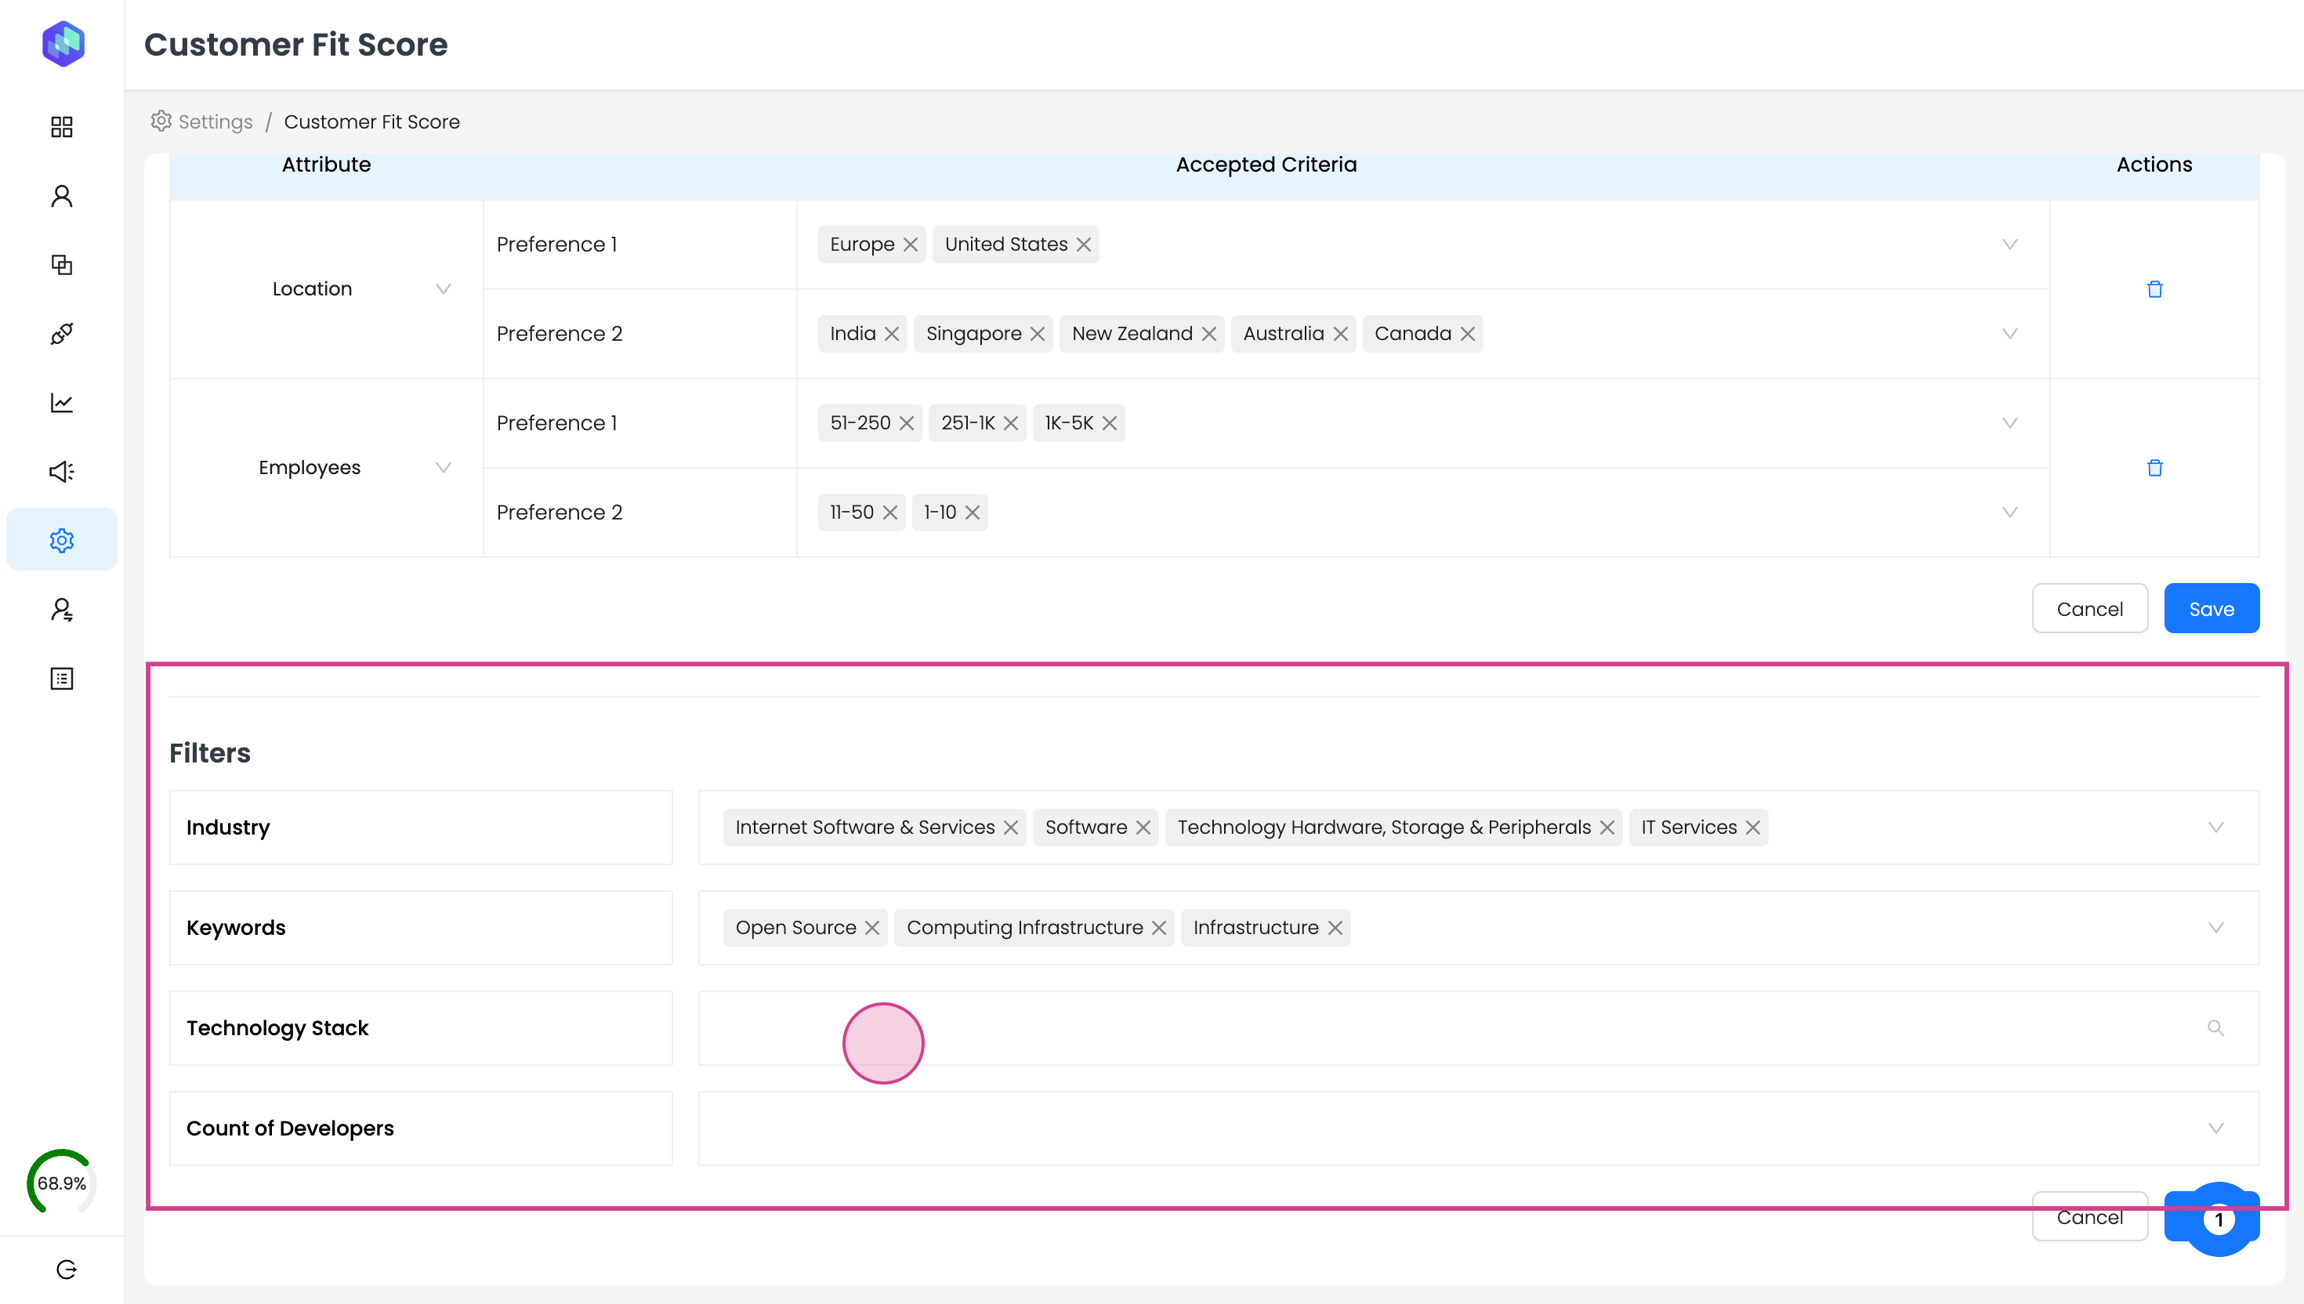Open Count of Developers dropdown
This screenshot has height=1304, width=2304.
tap(2215, 1128)
